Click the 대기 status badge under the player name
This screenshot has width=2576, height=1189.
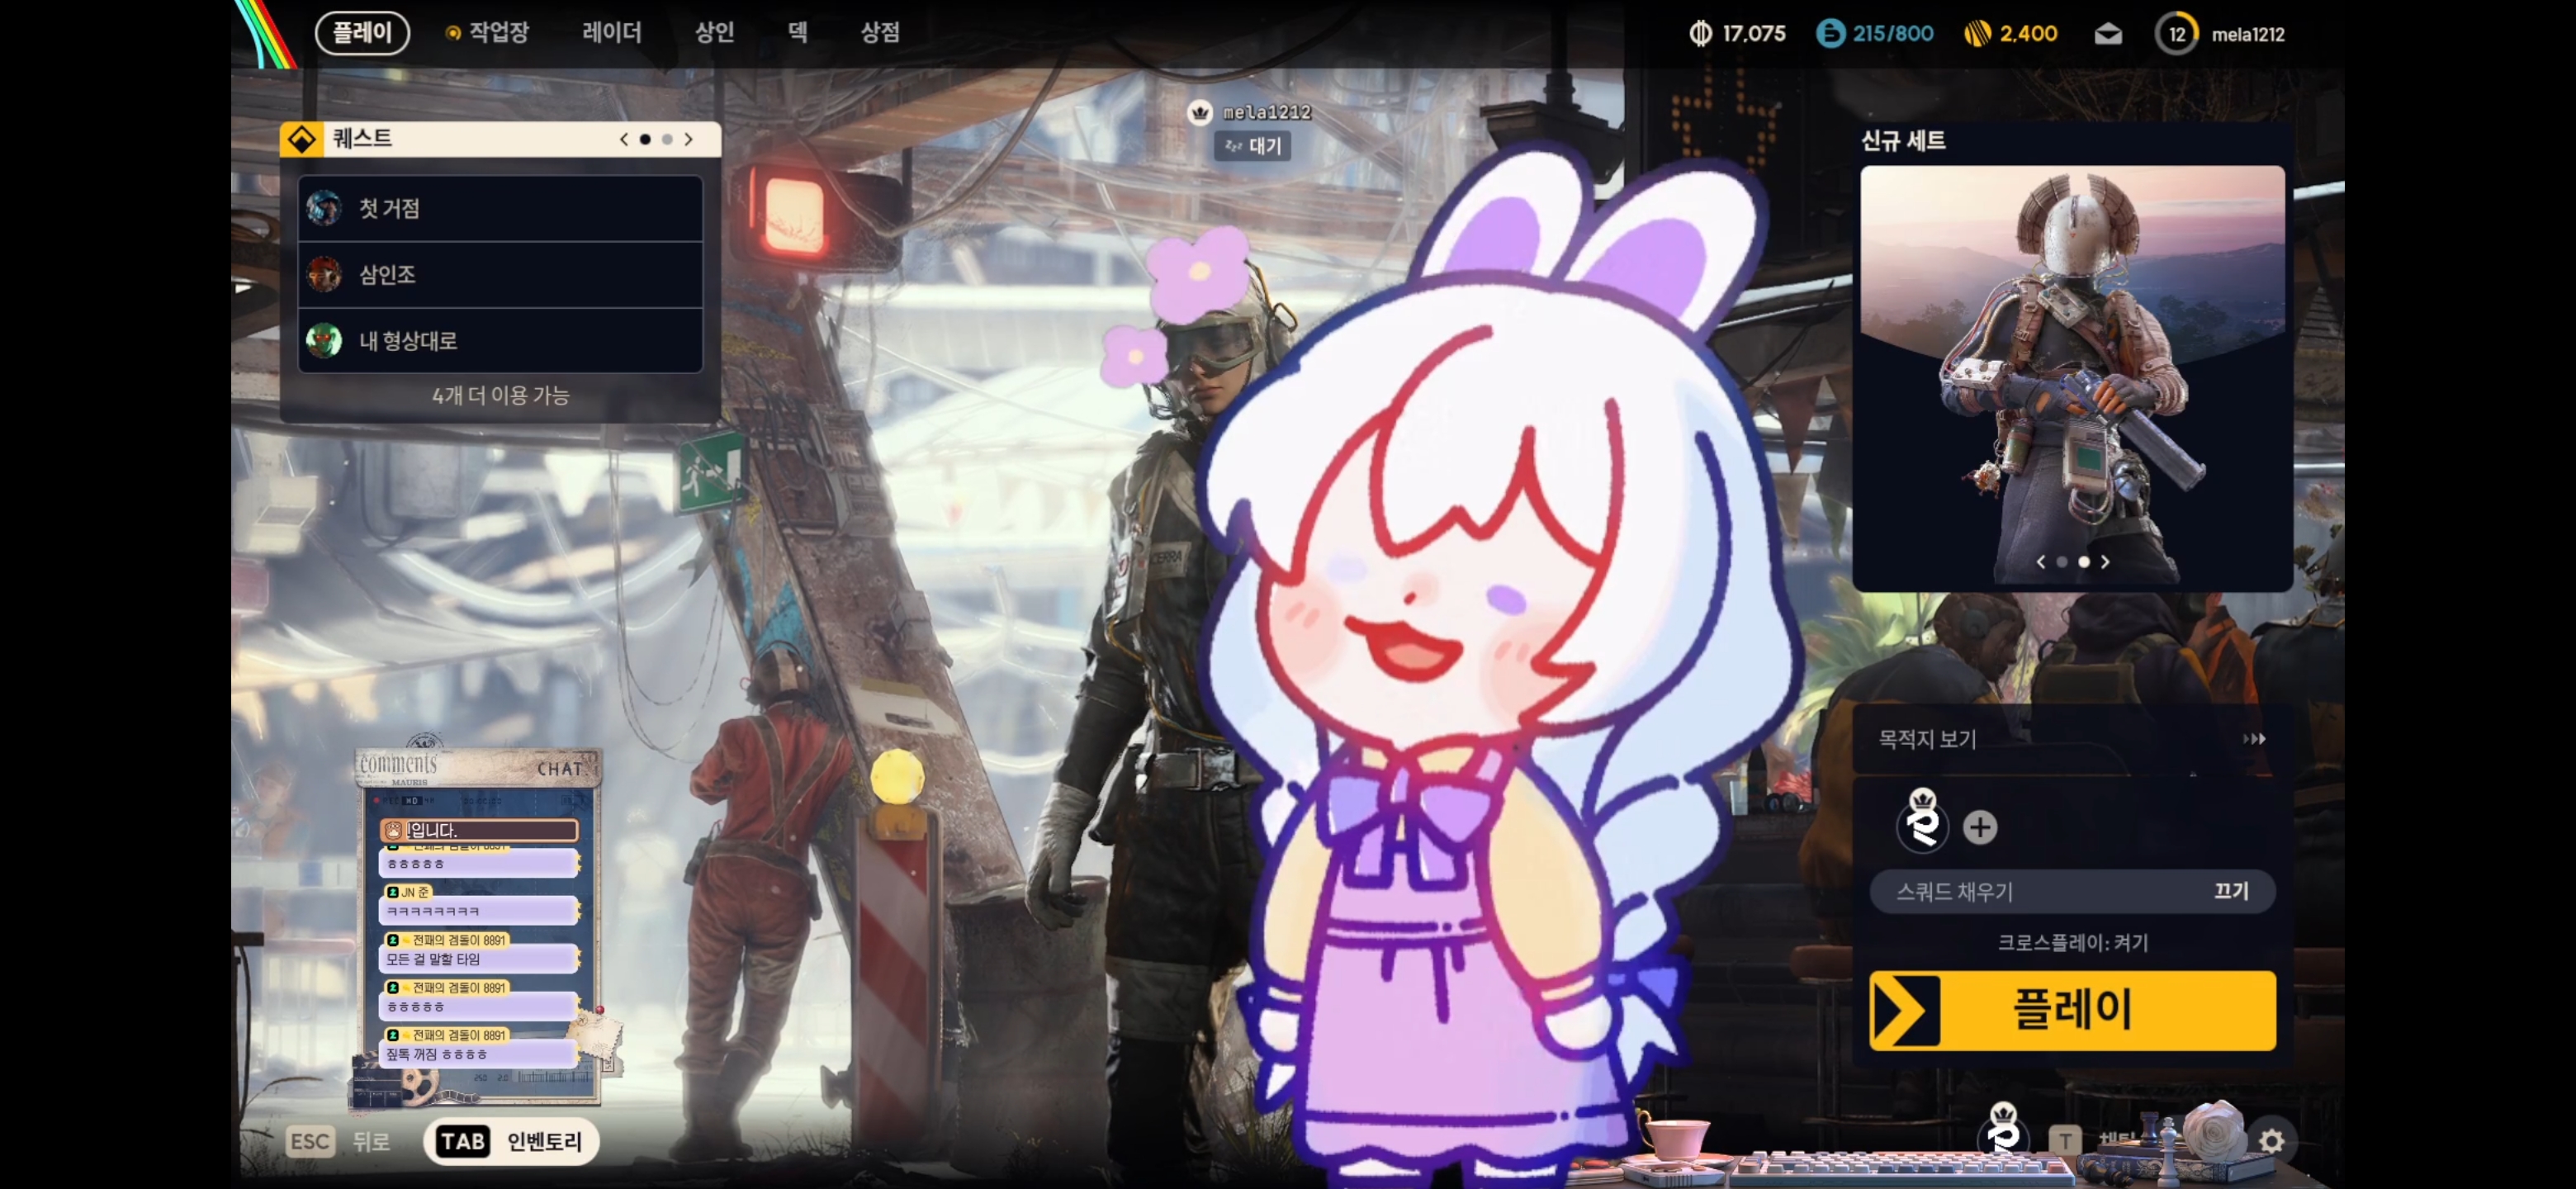pos(1252,146)
